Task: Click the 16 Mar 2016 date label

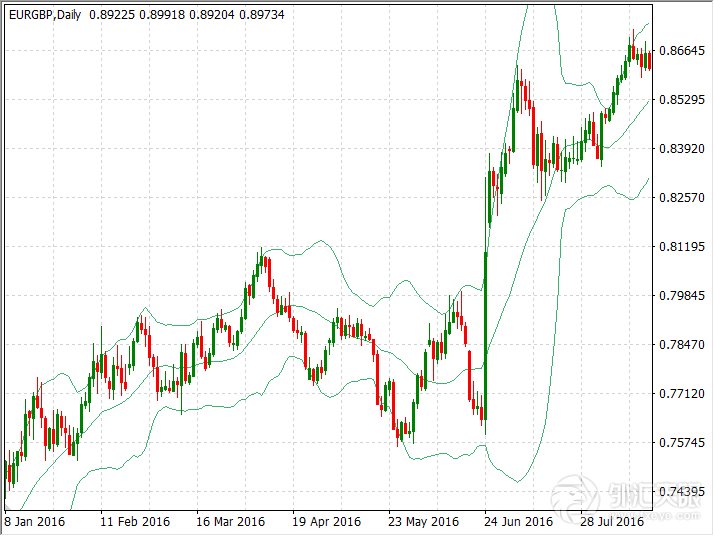Action: click(x=231, y=522)
